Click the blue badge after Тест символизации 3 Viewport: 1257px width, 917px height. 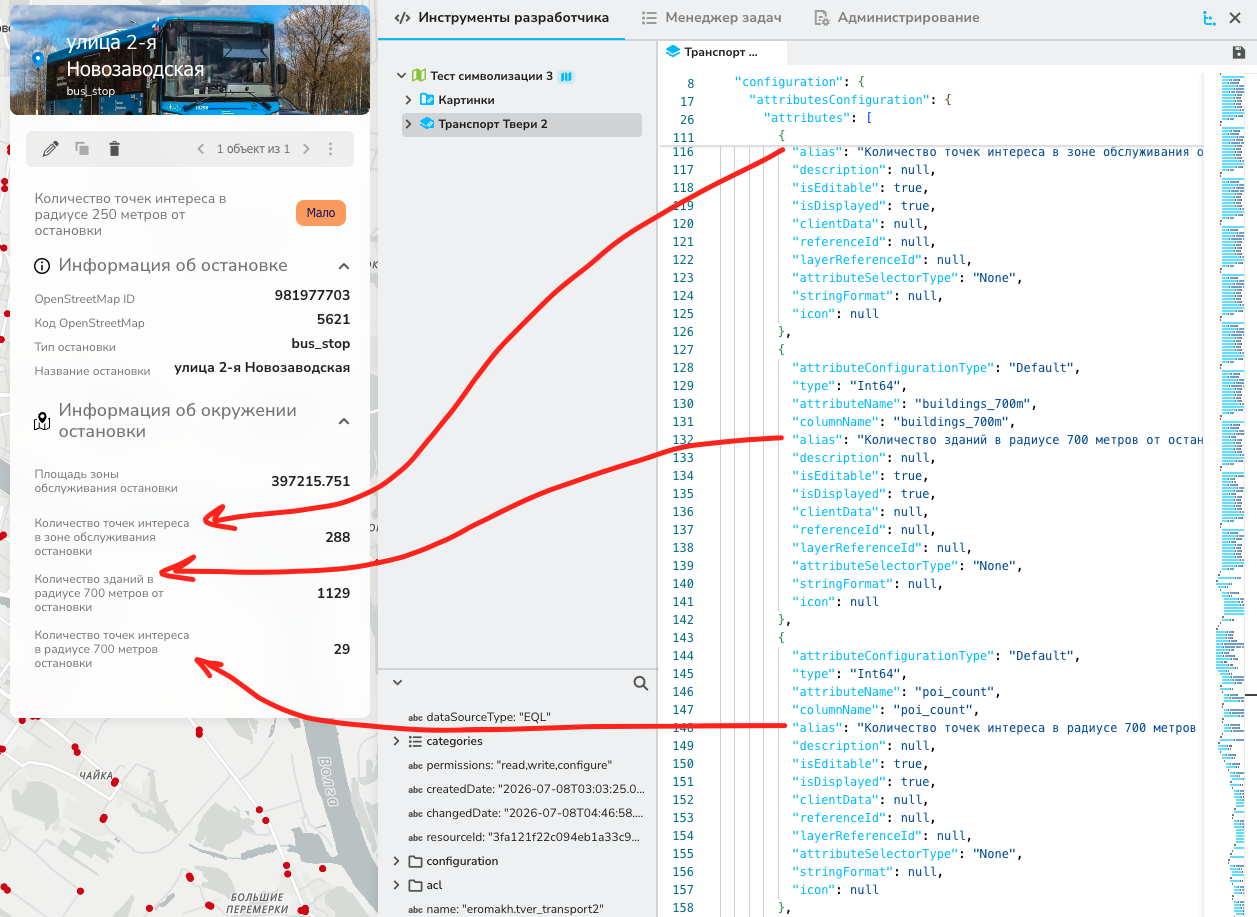point(567,76)
